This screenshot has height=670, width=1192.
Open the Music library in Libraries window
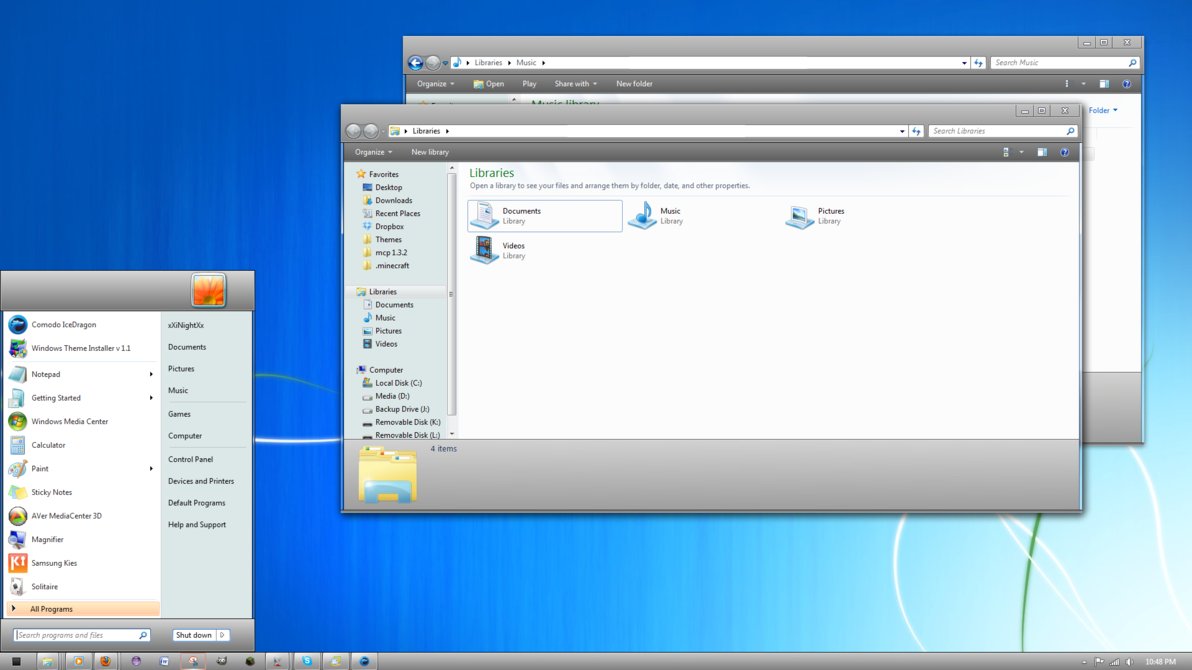(x=644, y=215)
